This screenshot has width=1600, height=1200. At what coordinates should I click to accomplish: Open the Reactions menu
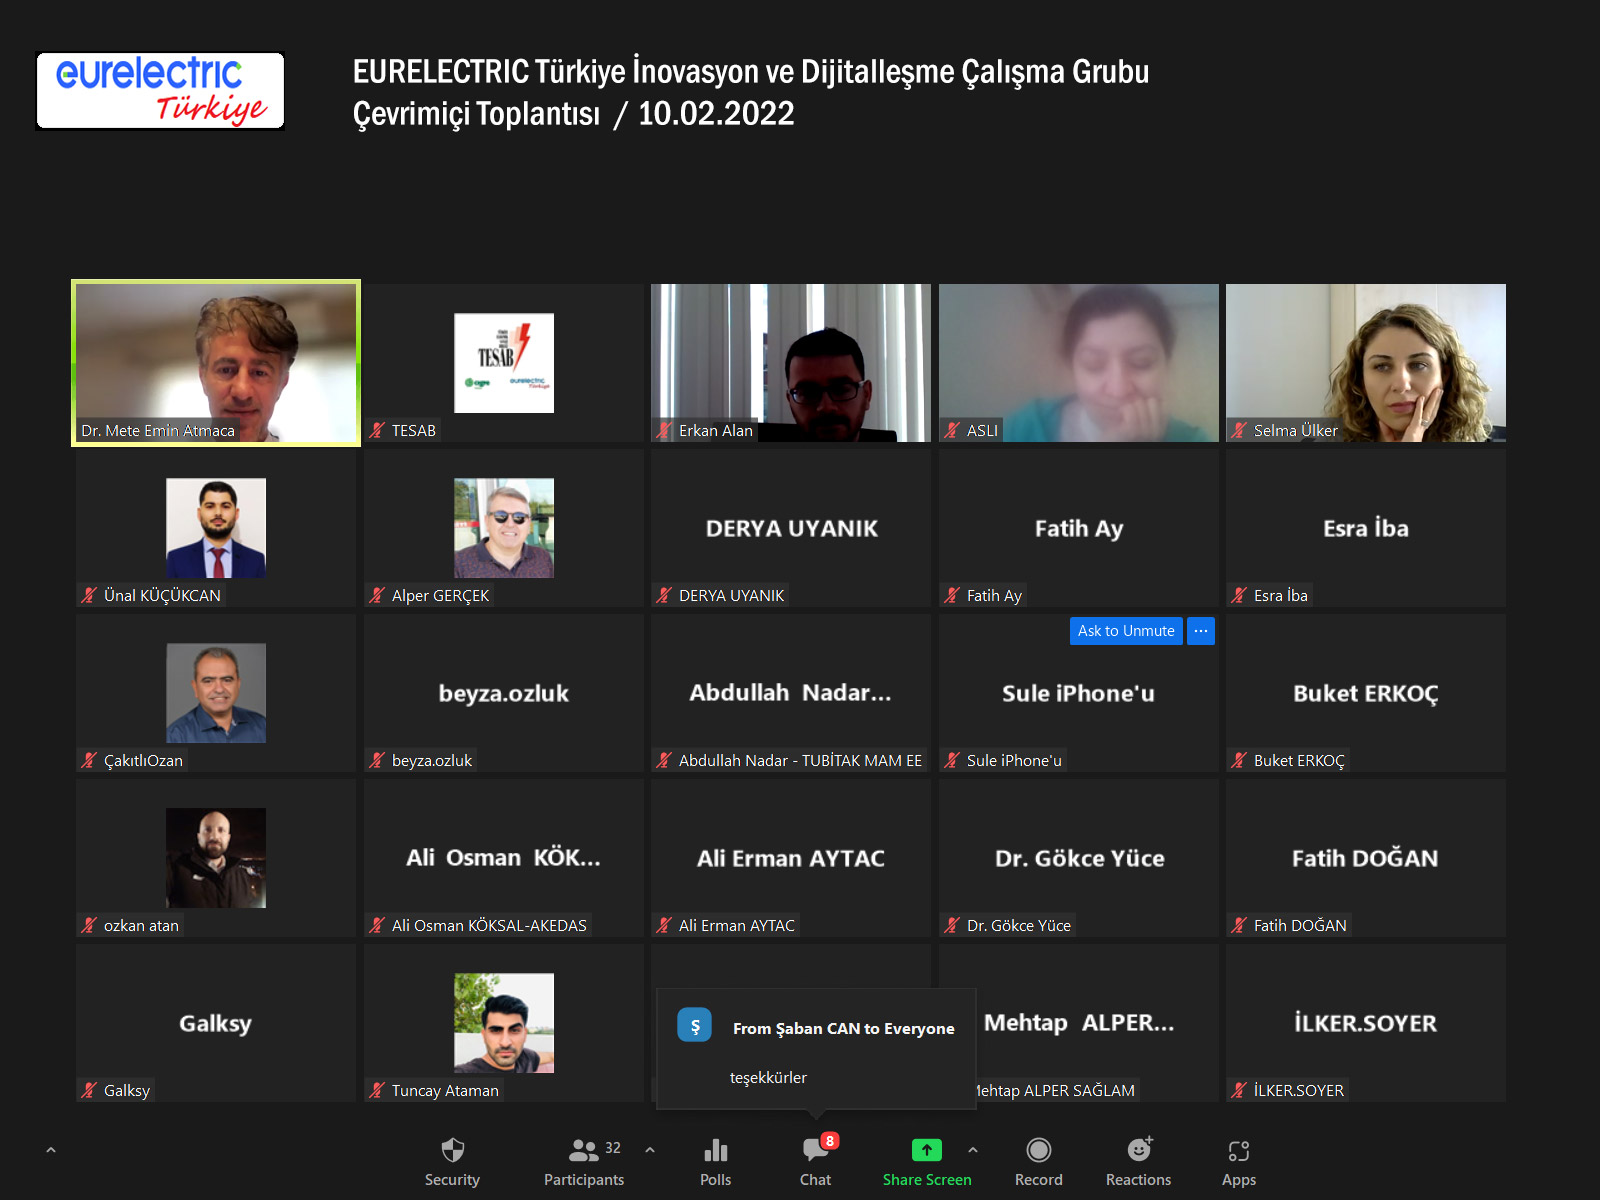[x=1138, y=1151]
